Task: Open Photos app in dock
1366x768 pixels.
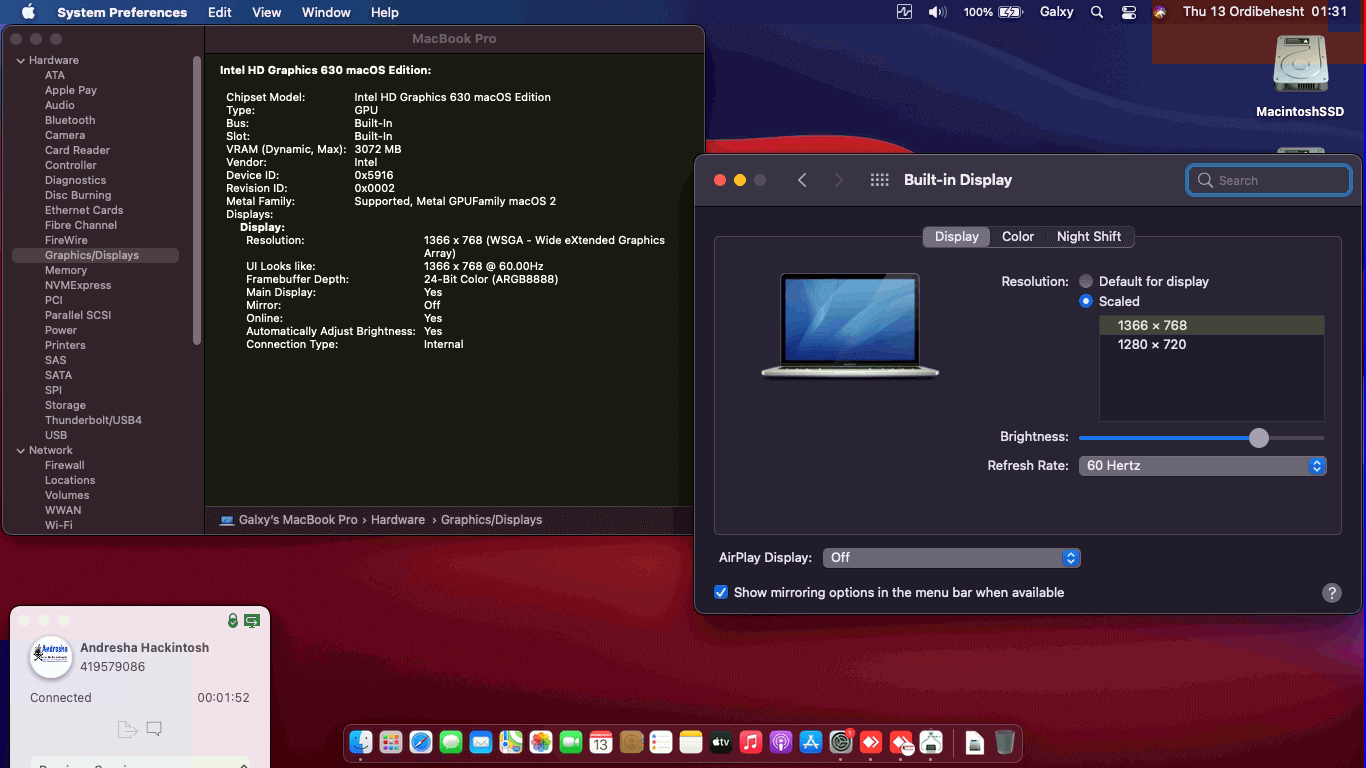Action: [541, 742]
